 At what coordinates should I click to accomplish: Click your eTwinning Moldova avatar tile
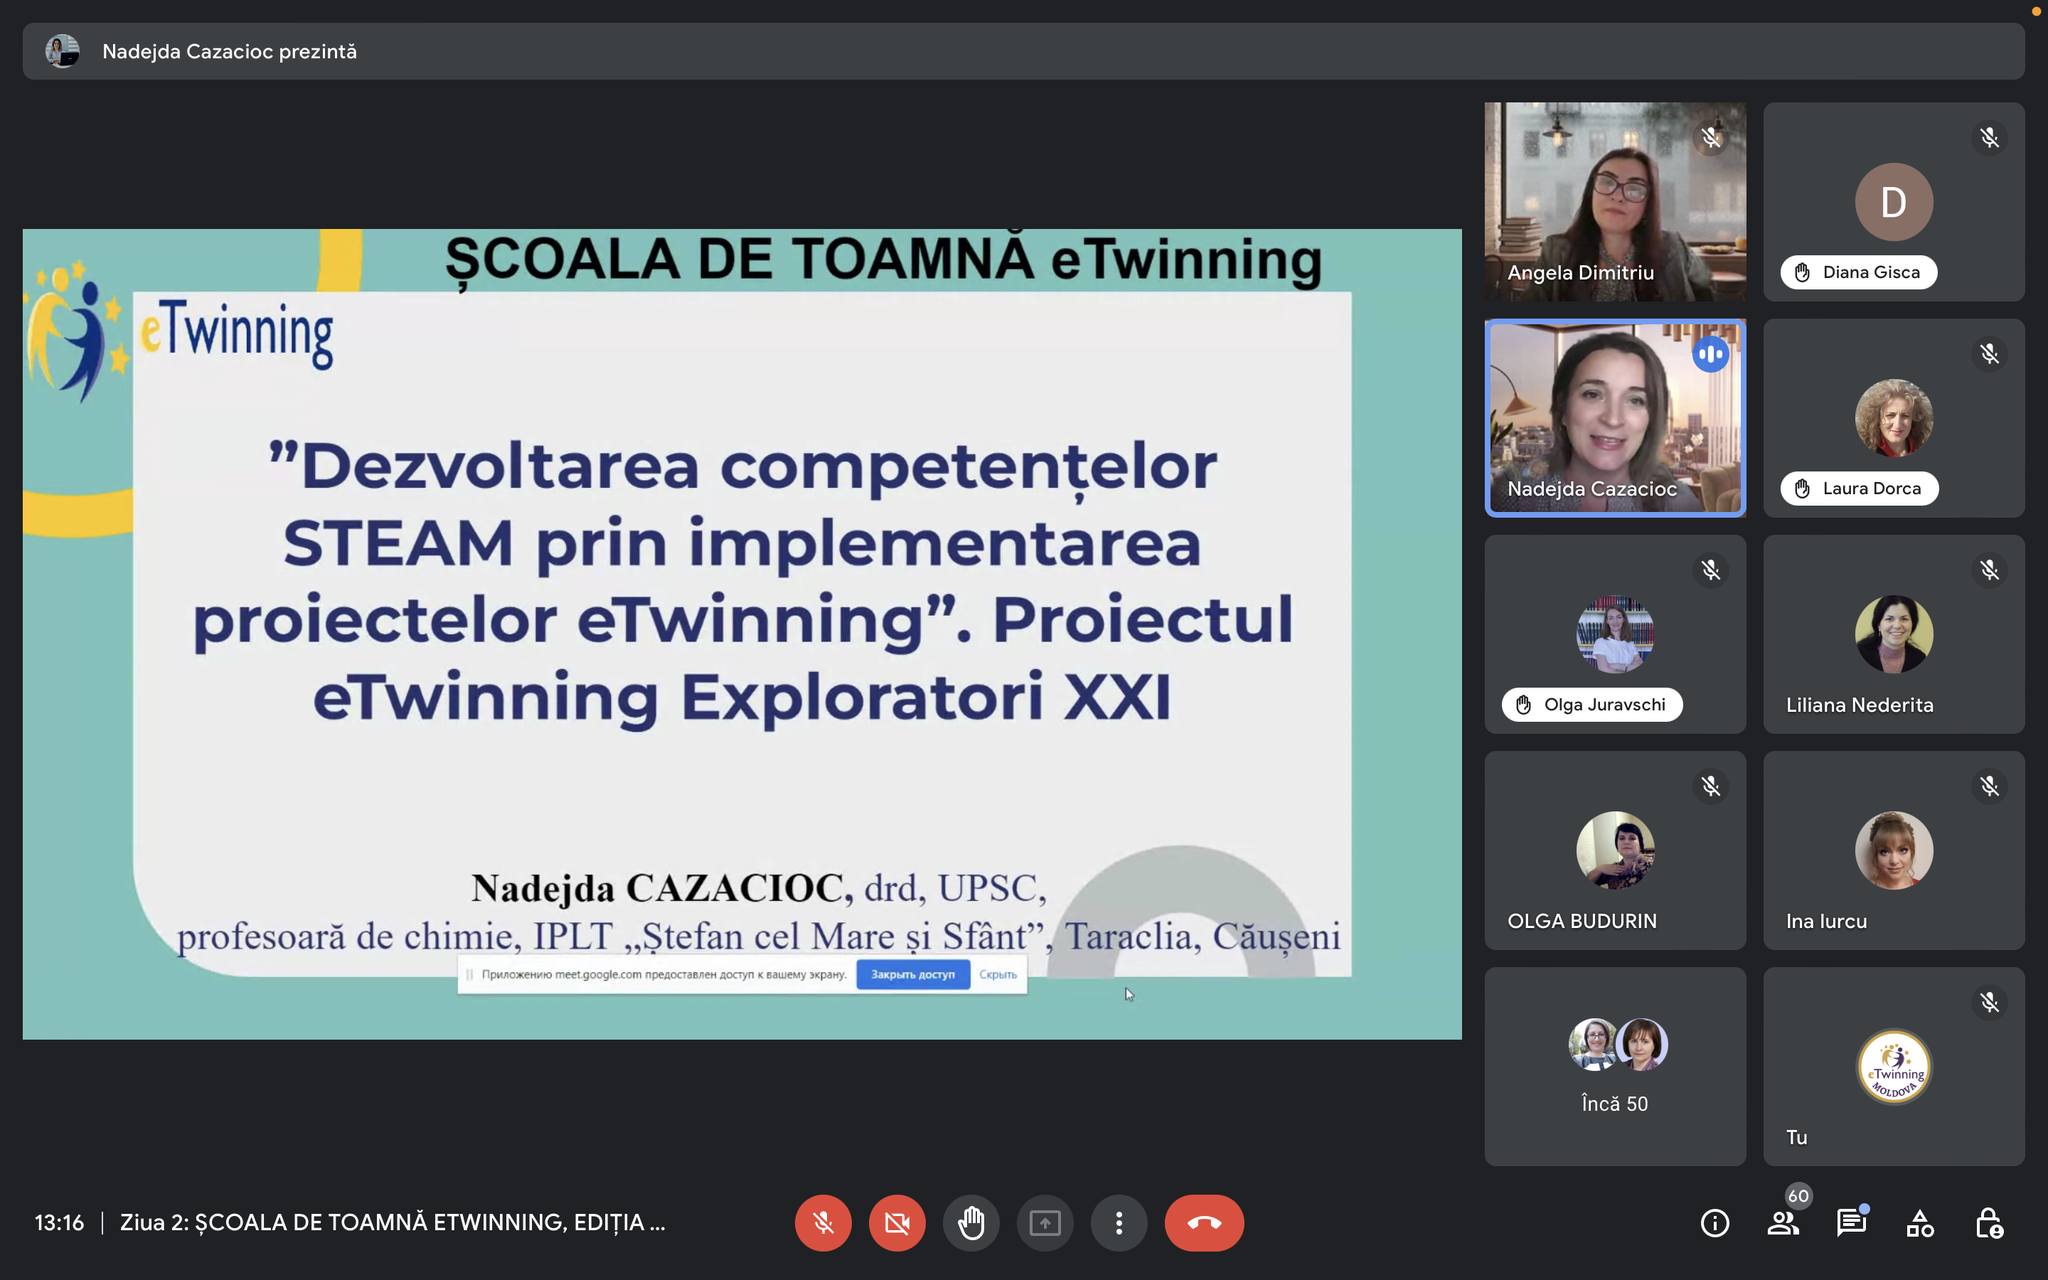pos(1894,1066)
